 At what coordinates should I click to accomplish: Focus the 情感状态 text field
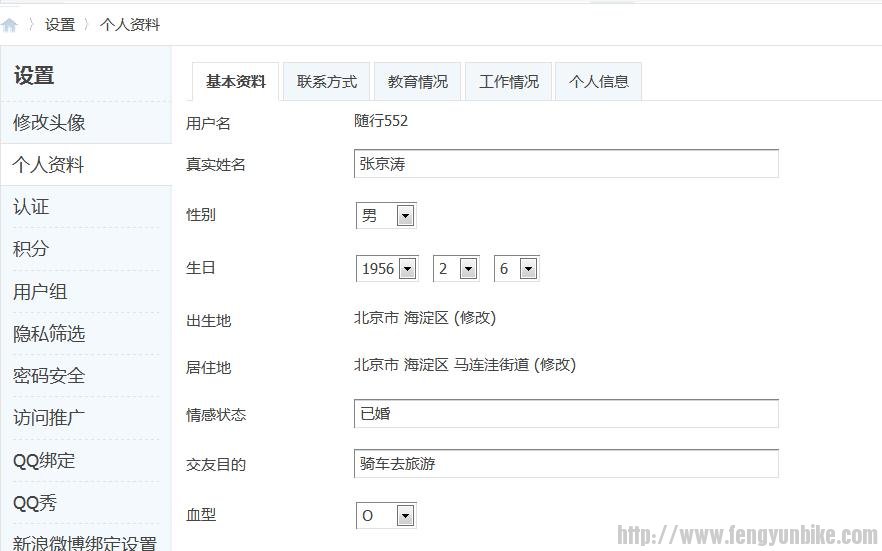pyautogui.click(x=566, y=414)
